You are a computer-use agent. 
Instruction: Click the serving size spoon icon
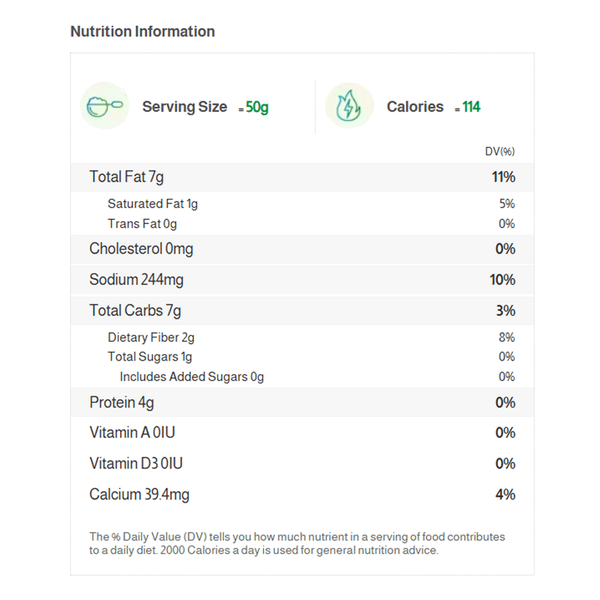coord(104,106)
